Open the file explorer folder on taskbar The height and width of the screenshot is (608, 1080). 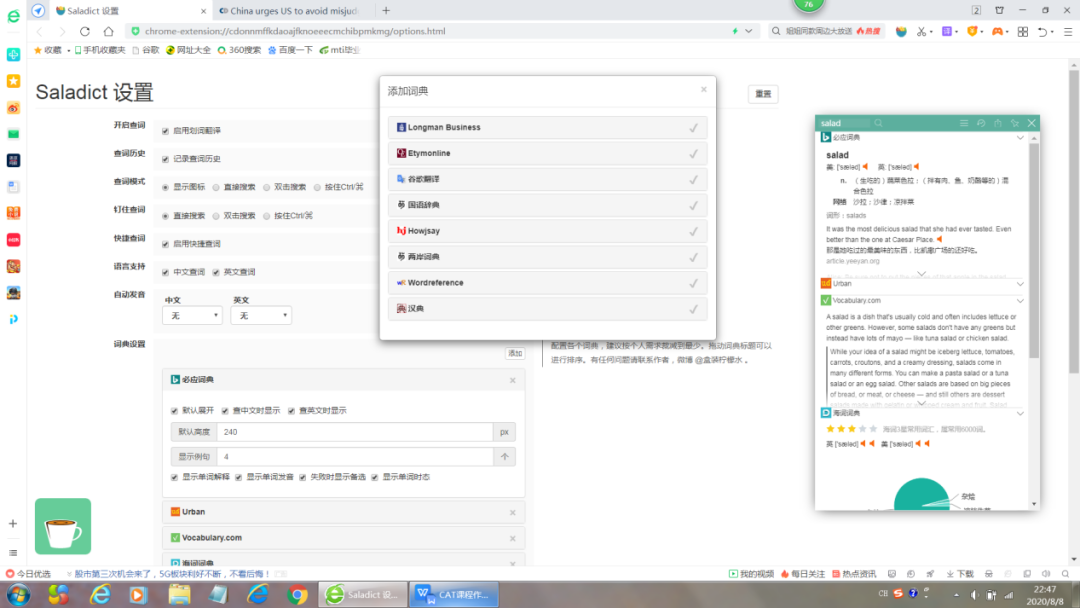179,594
